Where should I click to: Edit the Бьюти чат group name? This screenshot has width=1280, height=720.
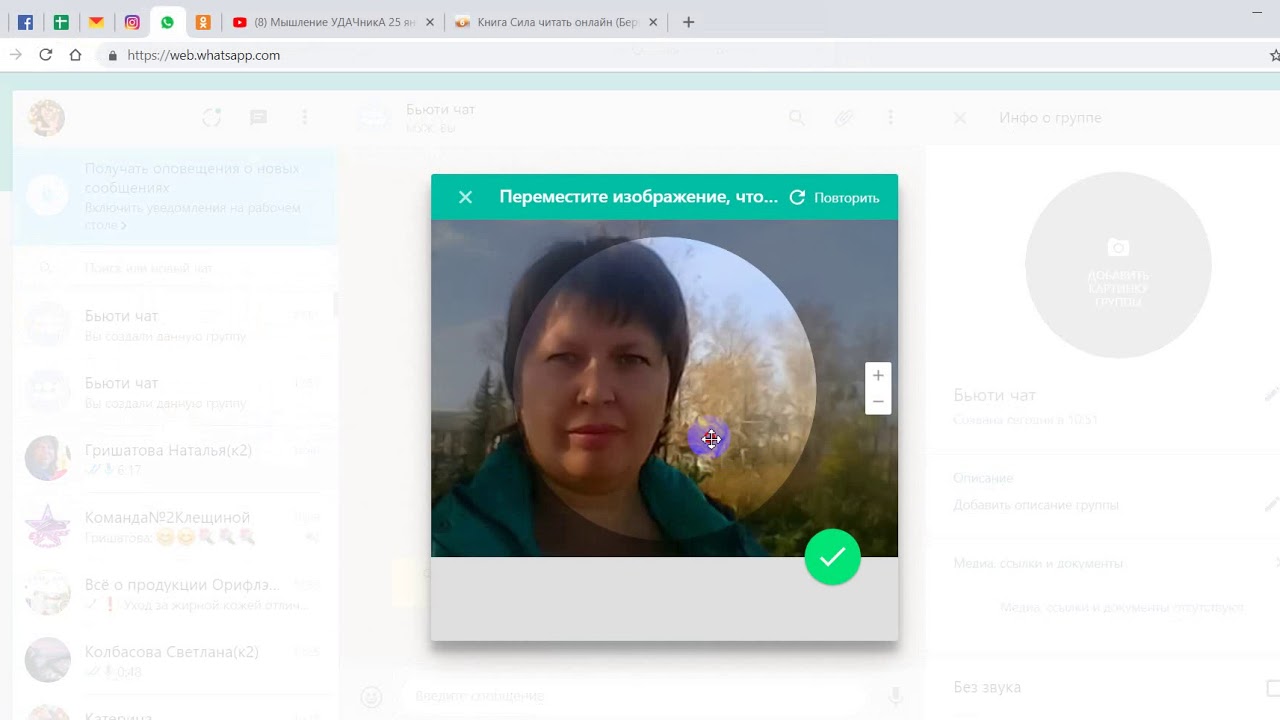[1272, 395]
